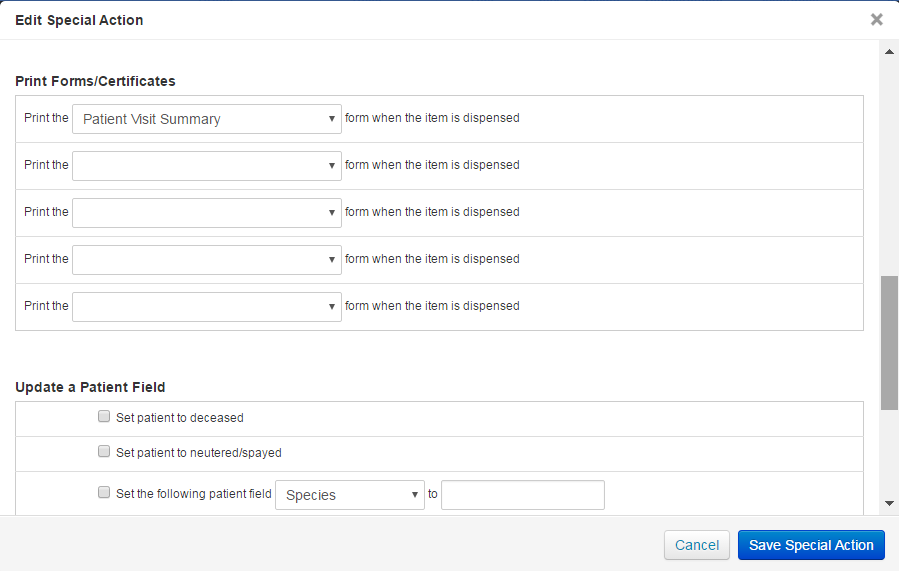
Task: Expand the fourth Print the form dropdown
Action: point(207,260)
